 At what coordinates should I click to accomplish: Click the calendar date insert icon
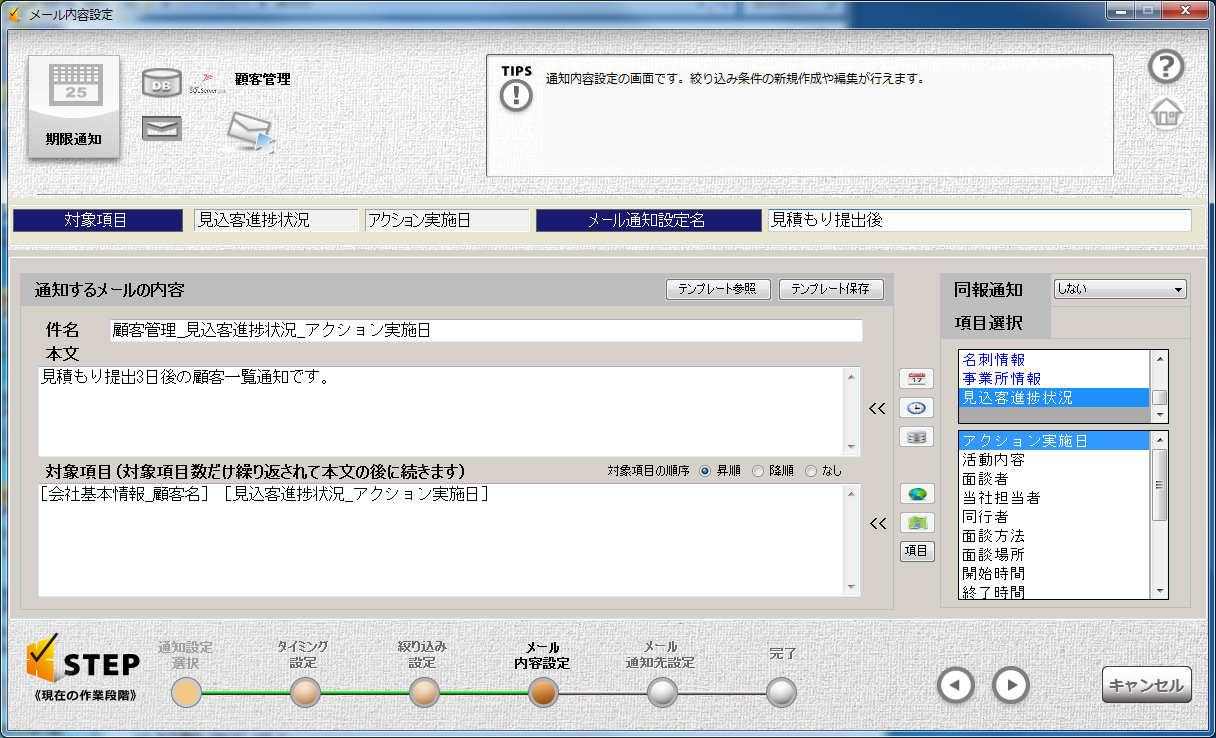916,379
